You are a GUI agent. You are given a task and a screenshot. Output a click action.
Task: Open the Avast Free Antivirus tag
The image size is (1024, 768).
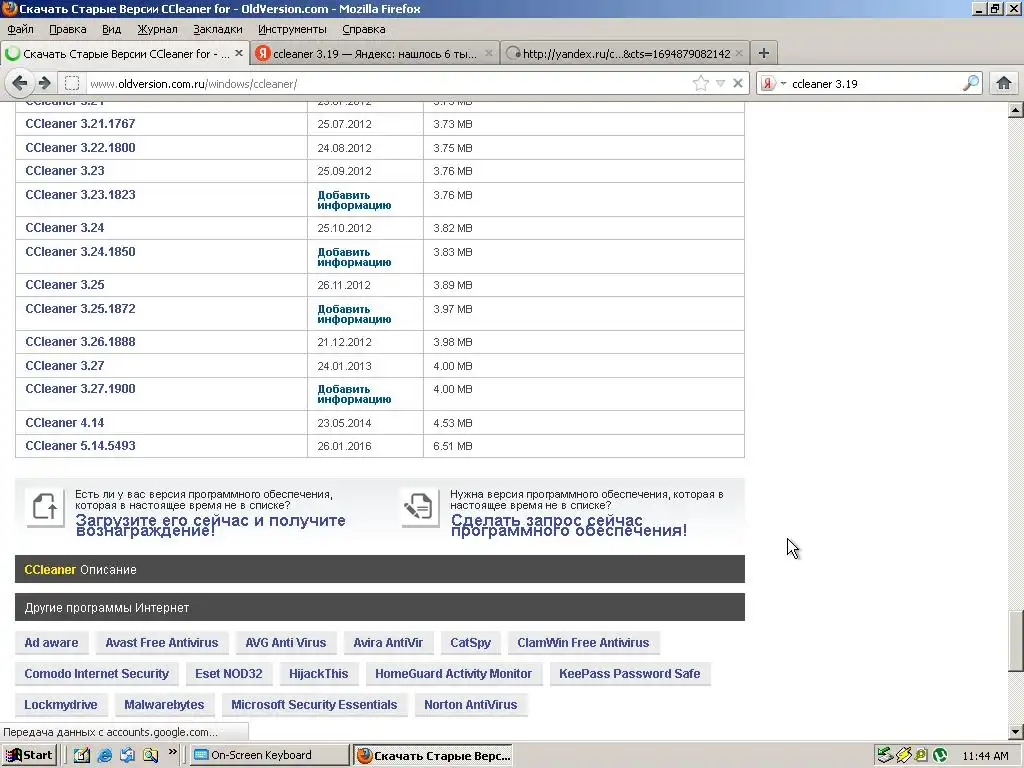click(x=162, y=643)
